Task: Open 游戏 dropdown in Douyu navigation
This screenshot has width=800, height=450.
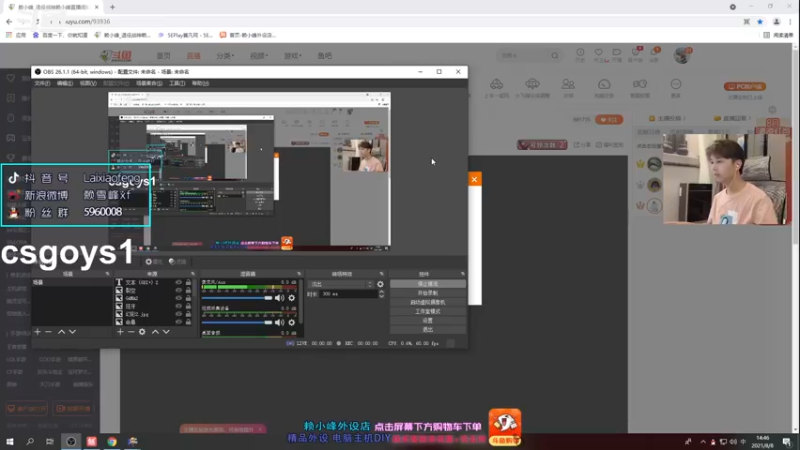Action: (x=293, y=56)
